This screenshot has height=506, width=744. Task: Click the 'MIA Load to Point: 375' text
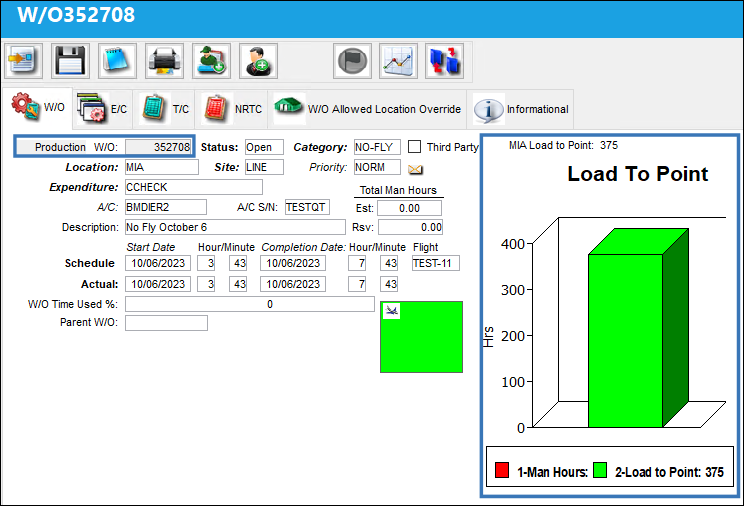[563, 145]
